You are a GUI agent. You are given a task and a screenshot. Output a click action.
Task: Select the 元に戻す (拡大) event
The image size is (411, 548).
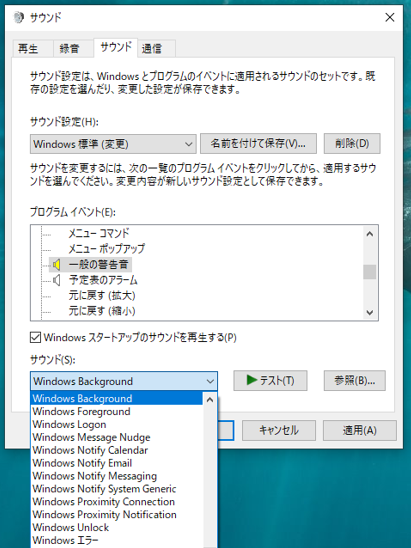point(102,295)
